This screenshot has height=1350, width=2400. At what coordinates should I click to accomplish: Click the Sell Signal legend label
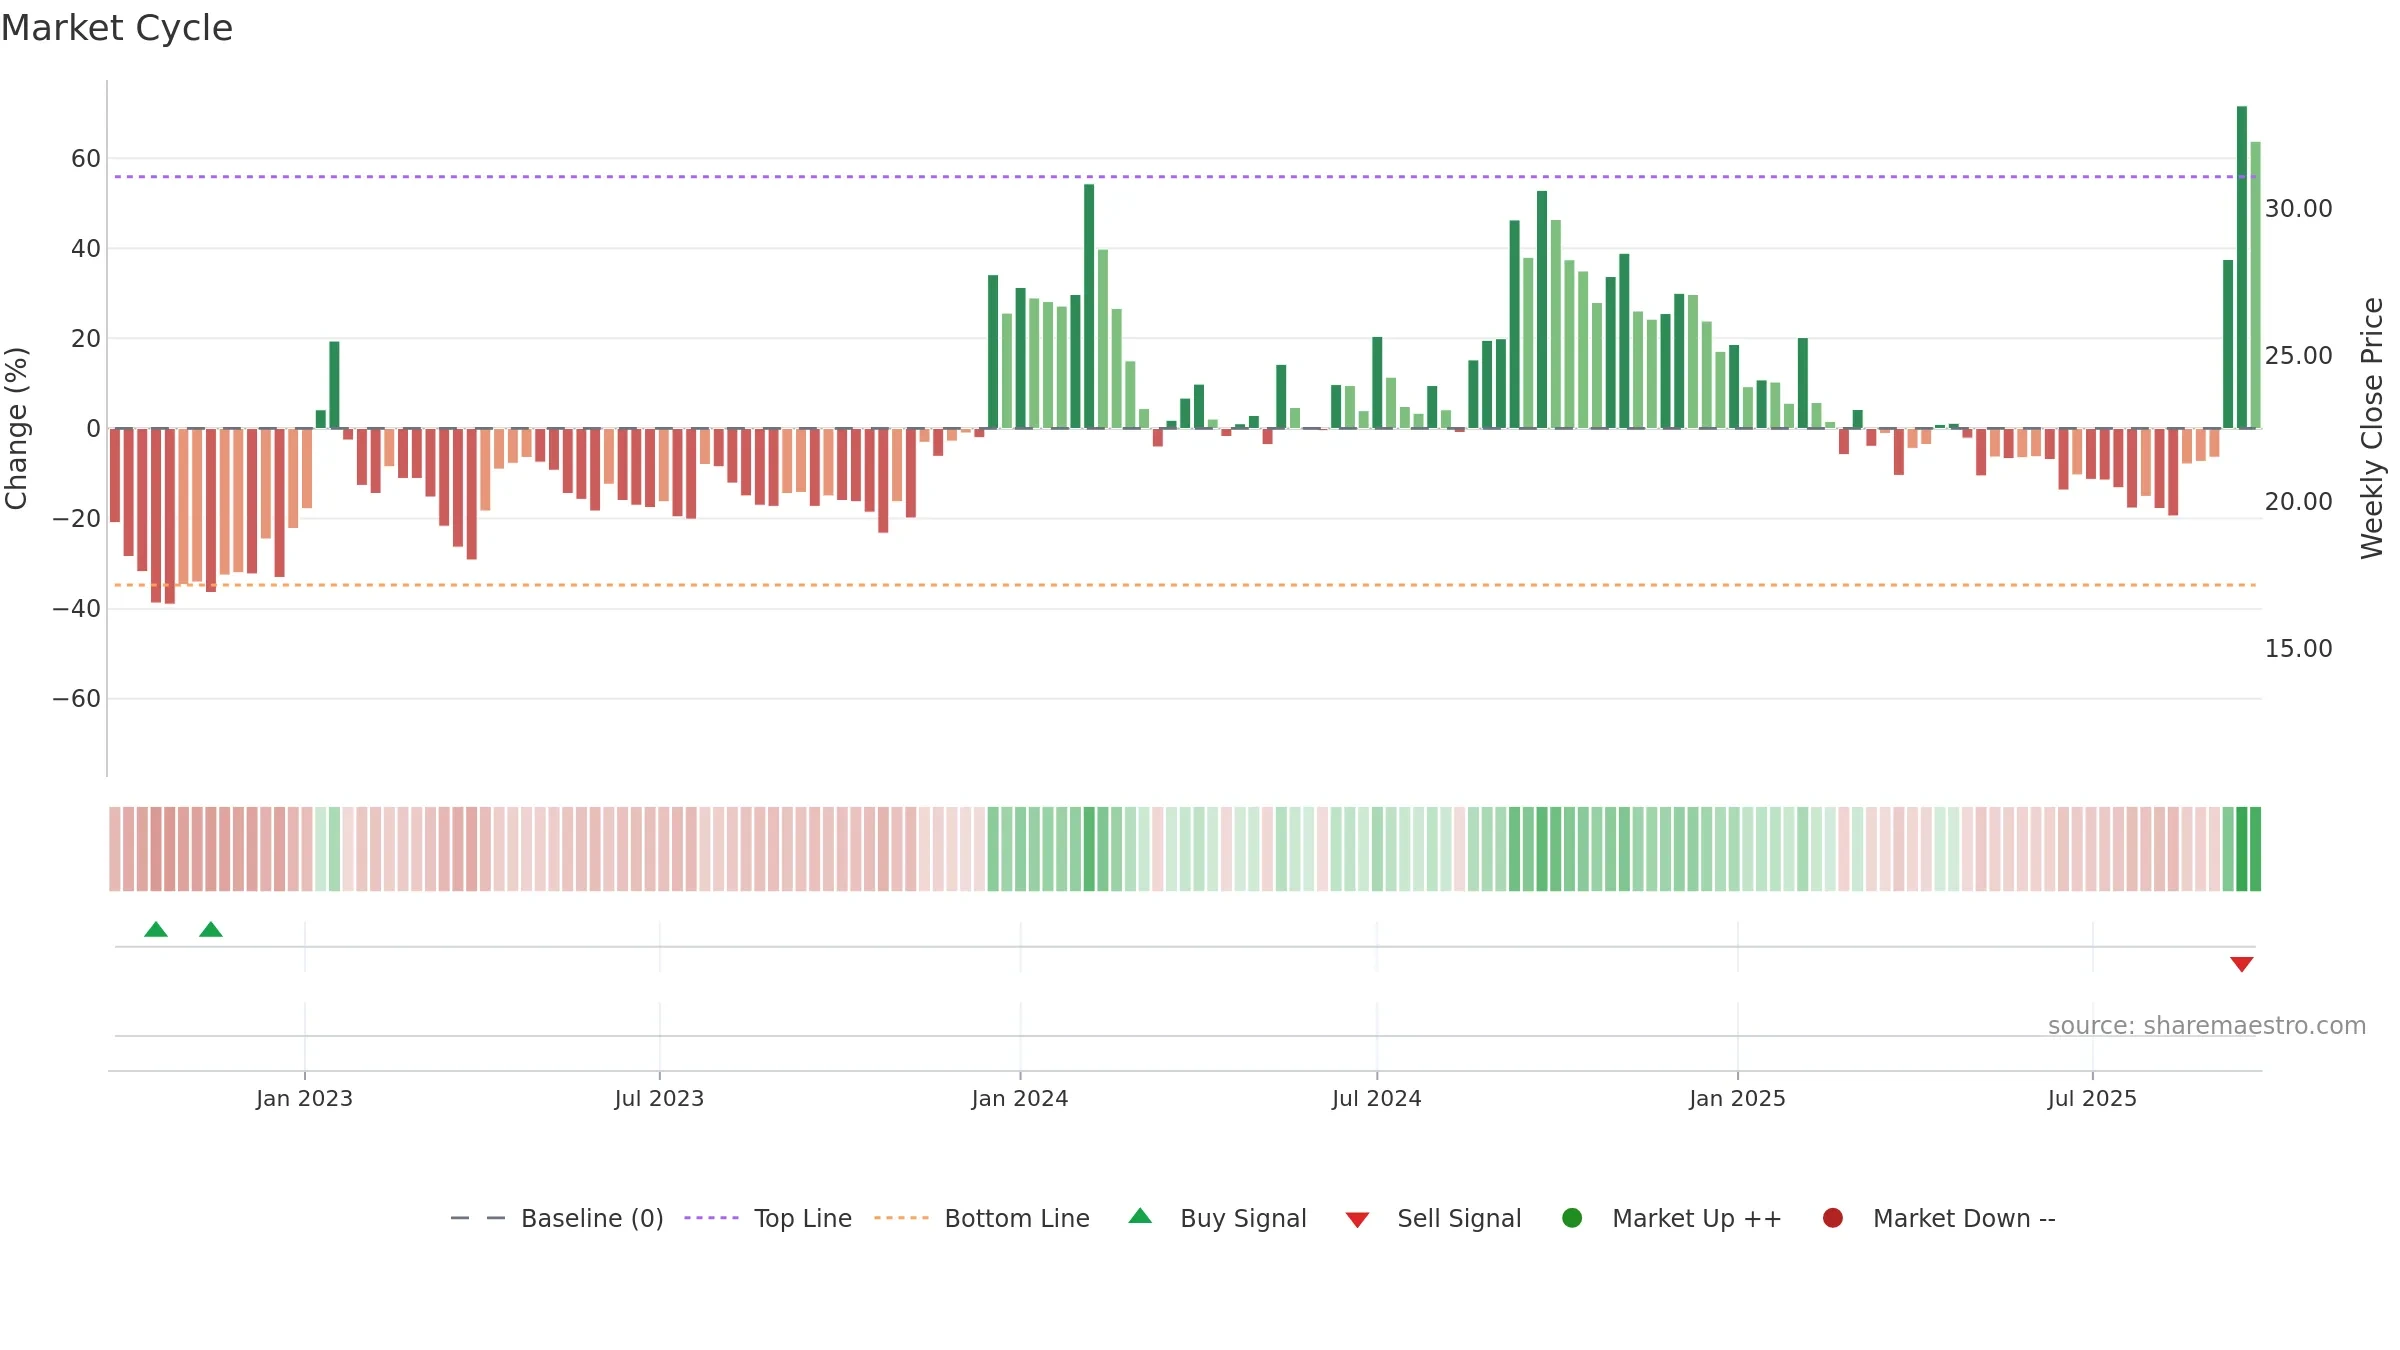click(1459, 1218)
